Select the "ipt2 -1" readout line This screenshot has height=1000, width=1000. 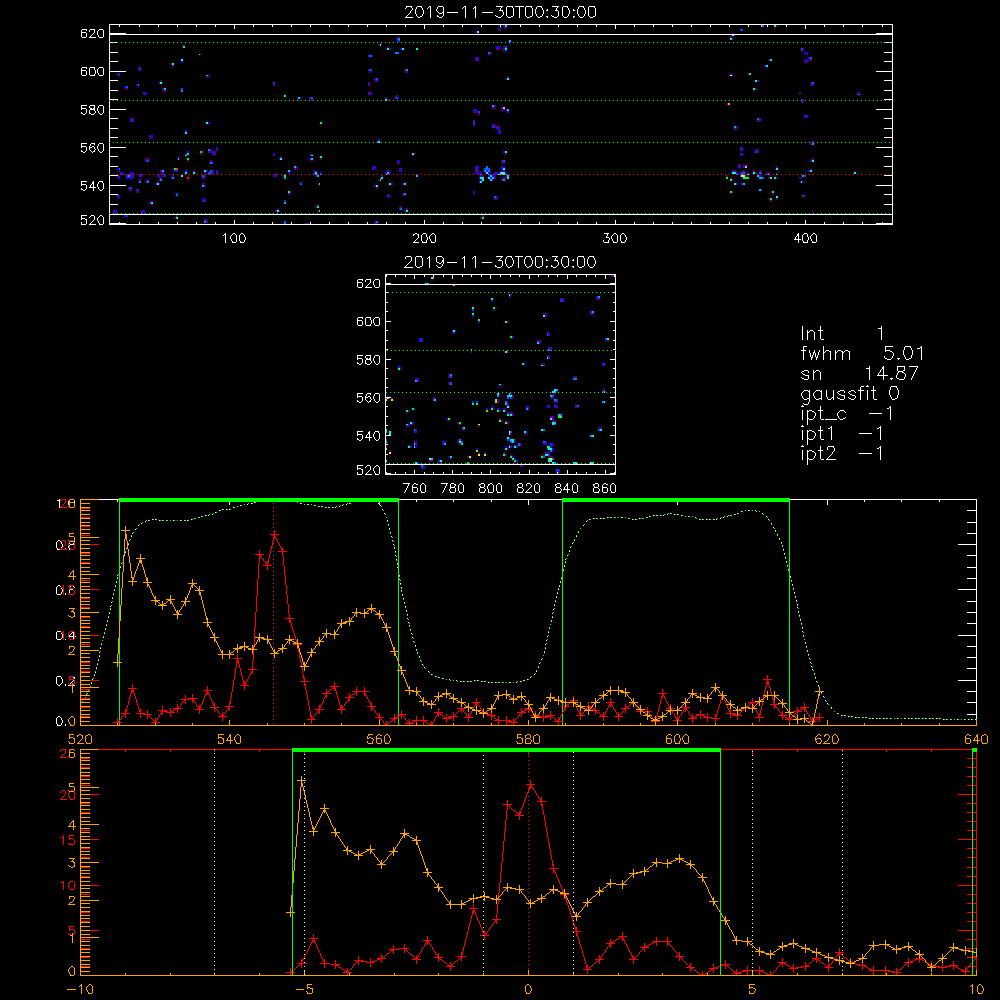tap(842, 453)
